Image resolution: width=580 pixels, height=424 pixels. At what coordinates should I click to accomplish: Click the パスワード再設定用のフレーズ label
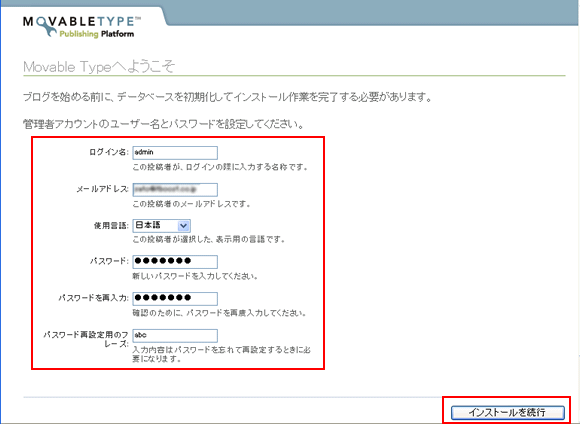click(x=86, y=339)
